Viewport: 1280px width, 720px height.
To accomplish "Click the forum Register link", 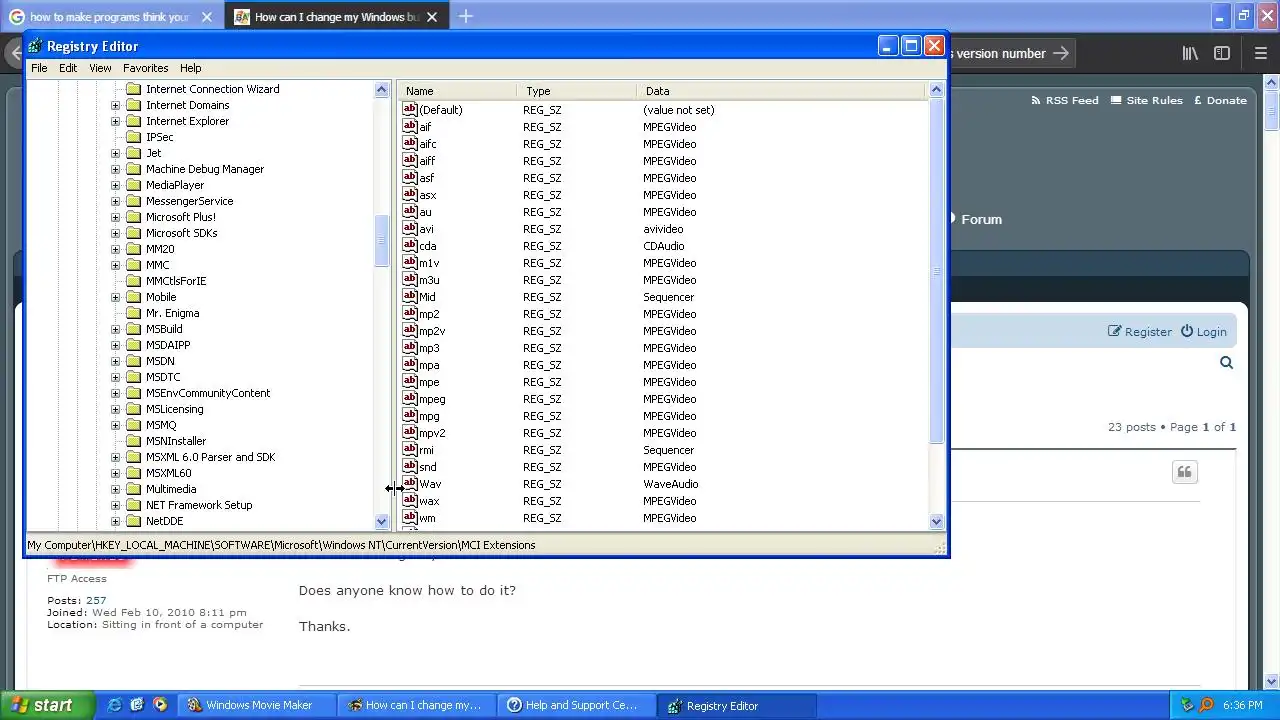I will click(x=1139, y=332).
